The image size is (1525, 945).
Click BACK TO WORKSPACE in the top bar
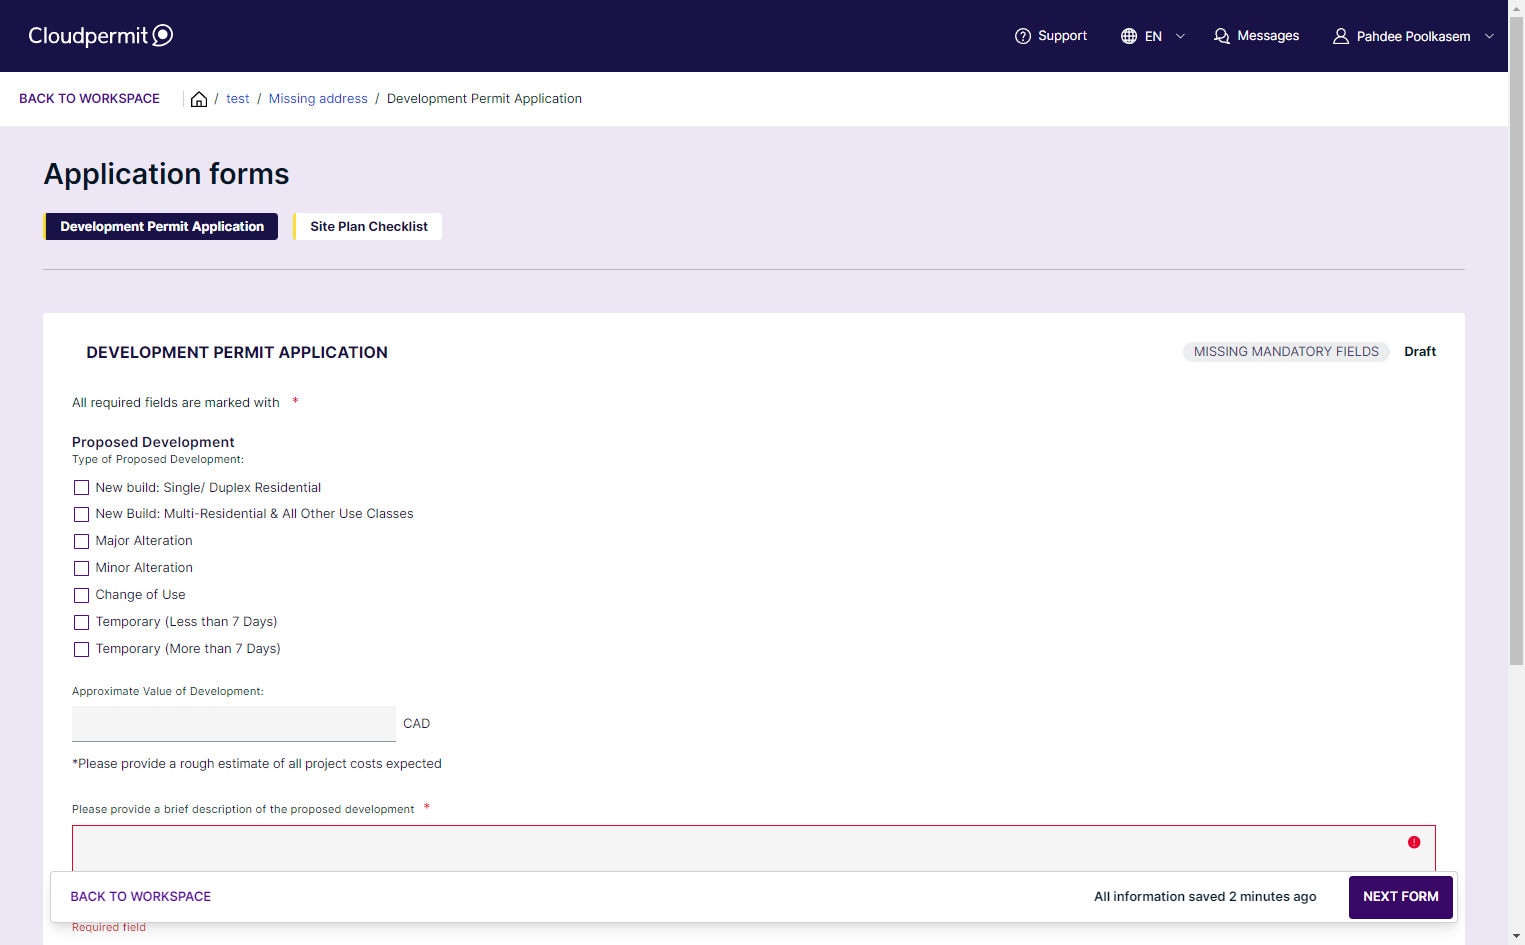pos(89,99)
